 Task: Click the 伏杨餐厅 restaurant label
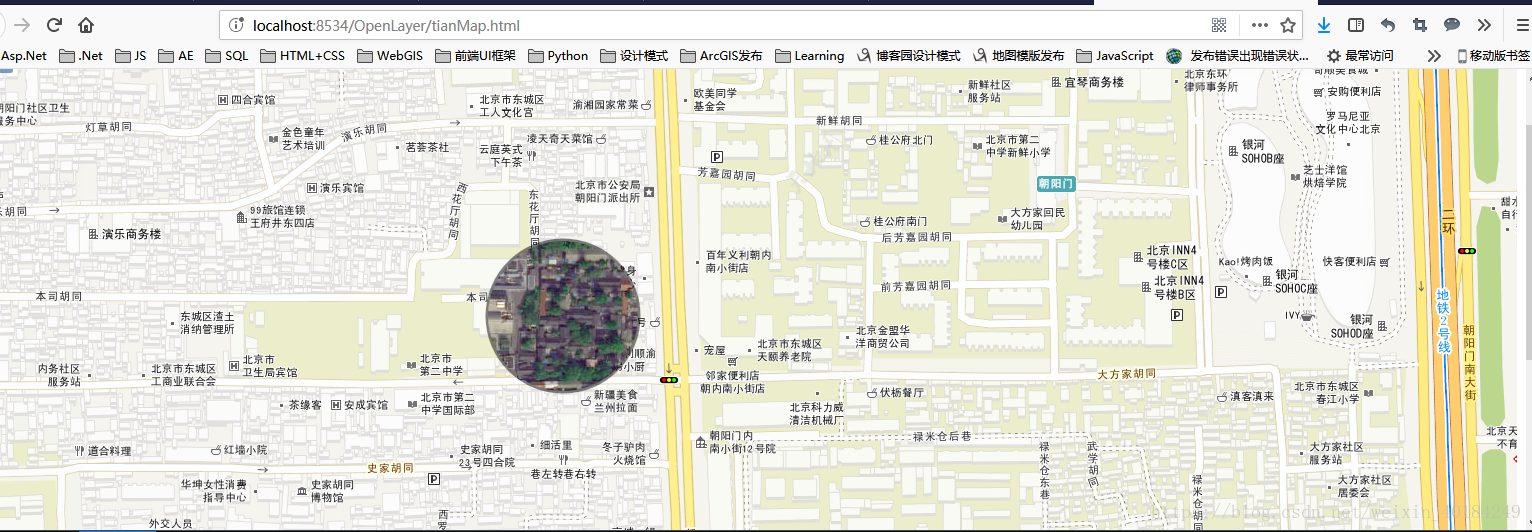[x=902, y=393]
